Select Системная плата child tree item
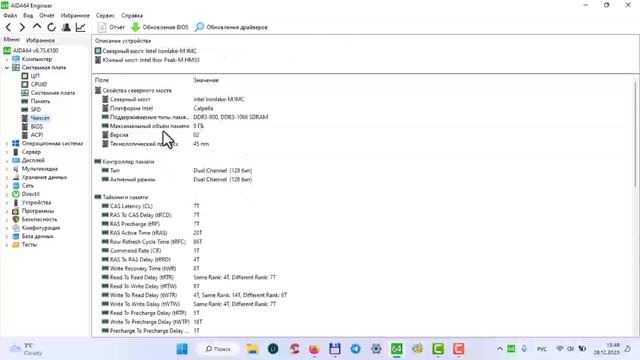Screen dimensions: 640x360 pyautogui.click(x=53, y=93)
